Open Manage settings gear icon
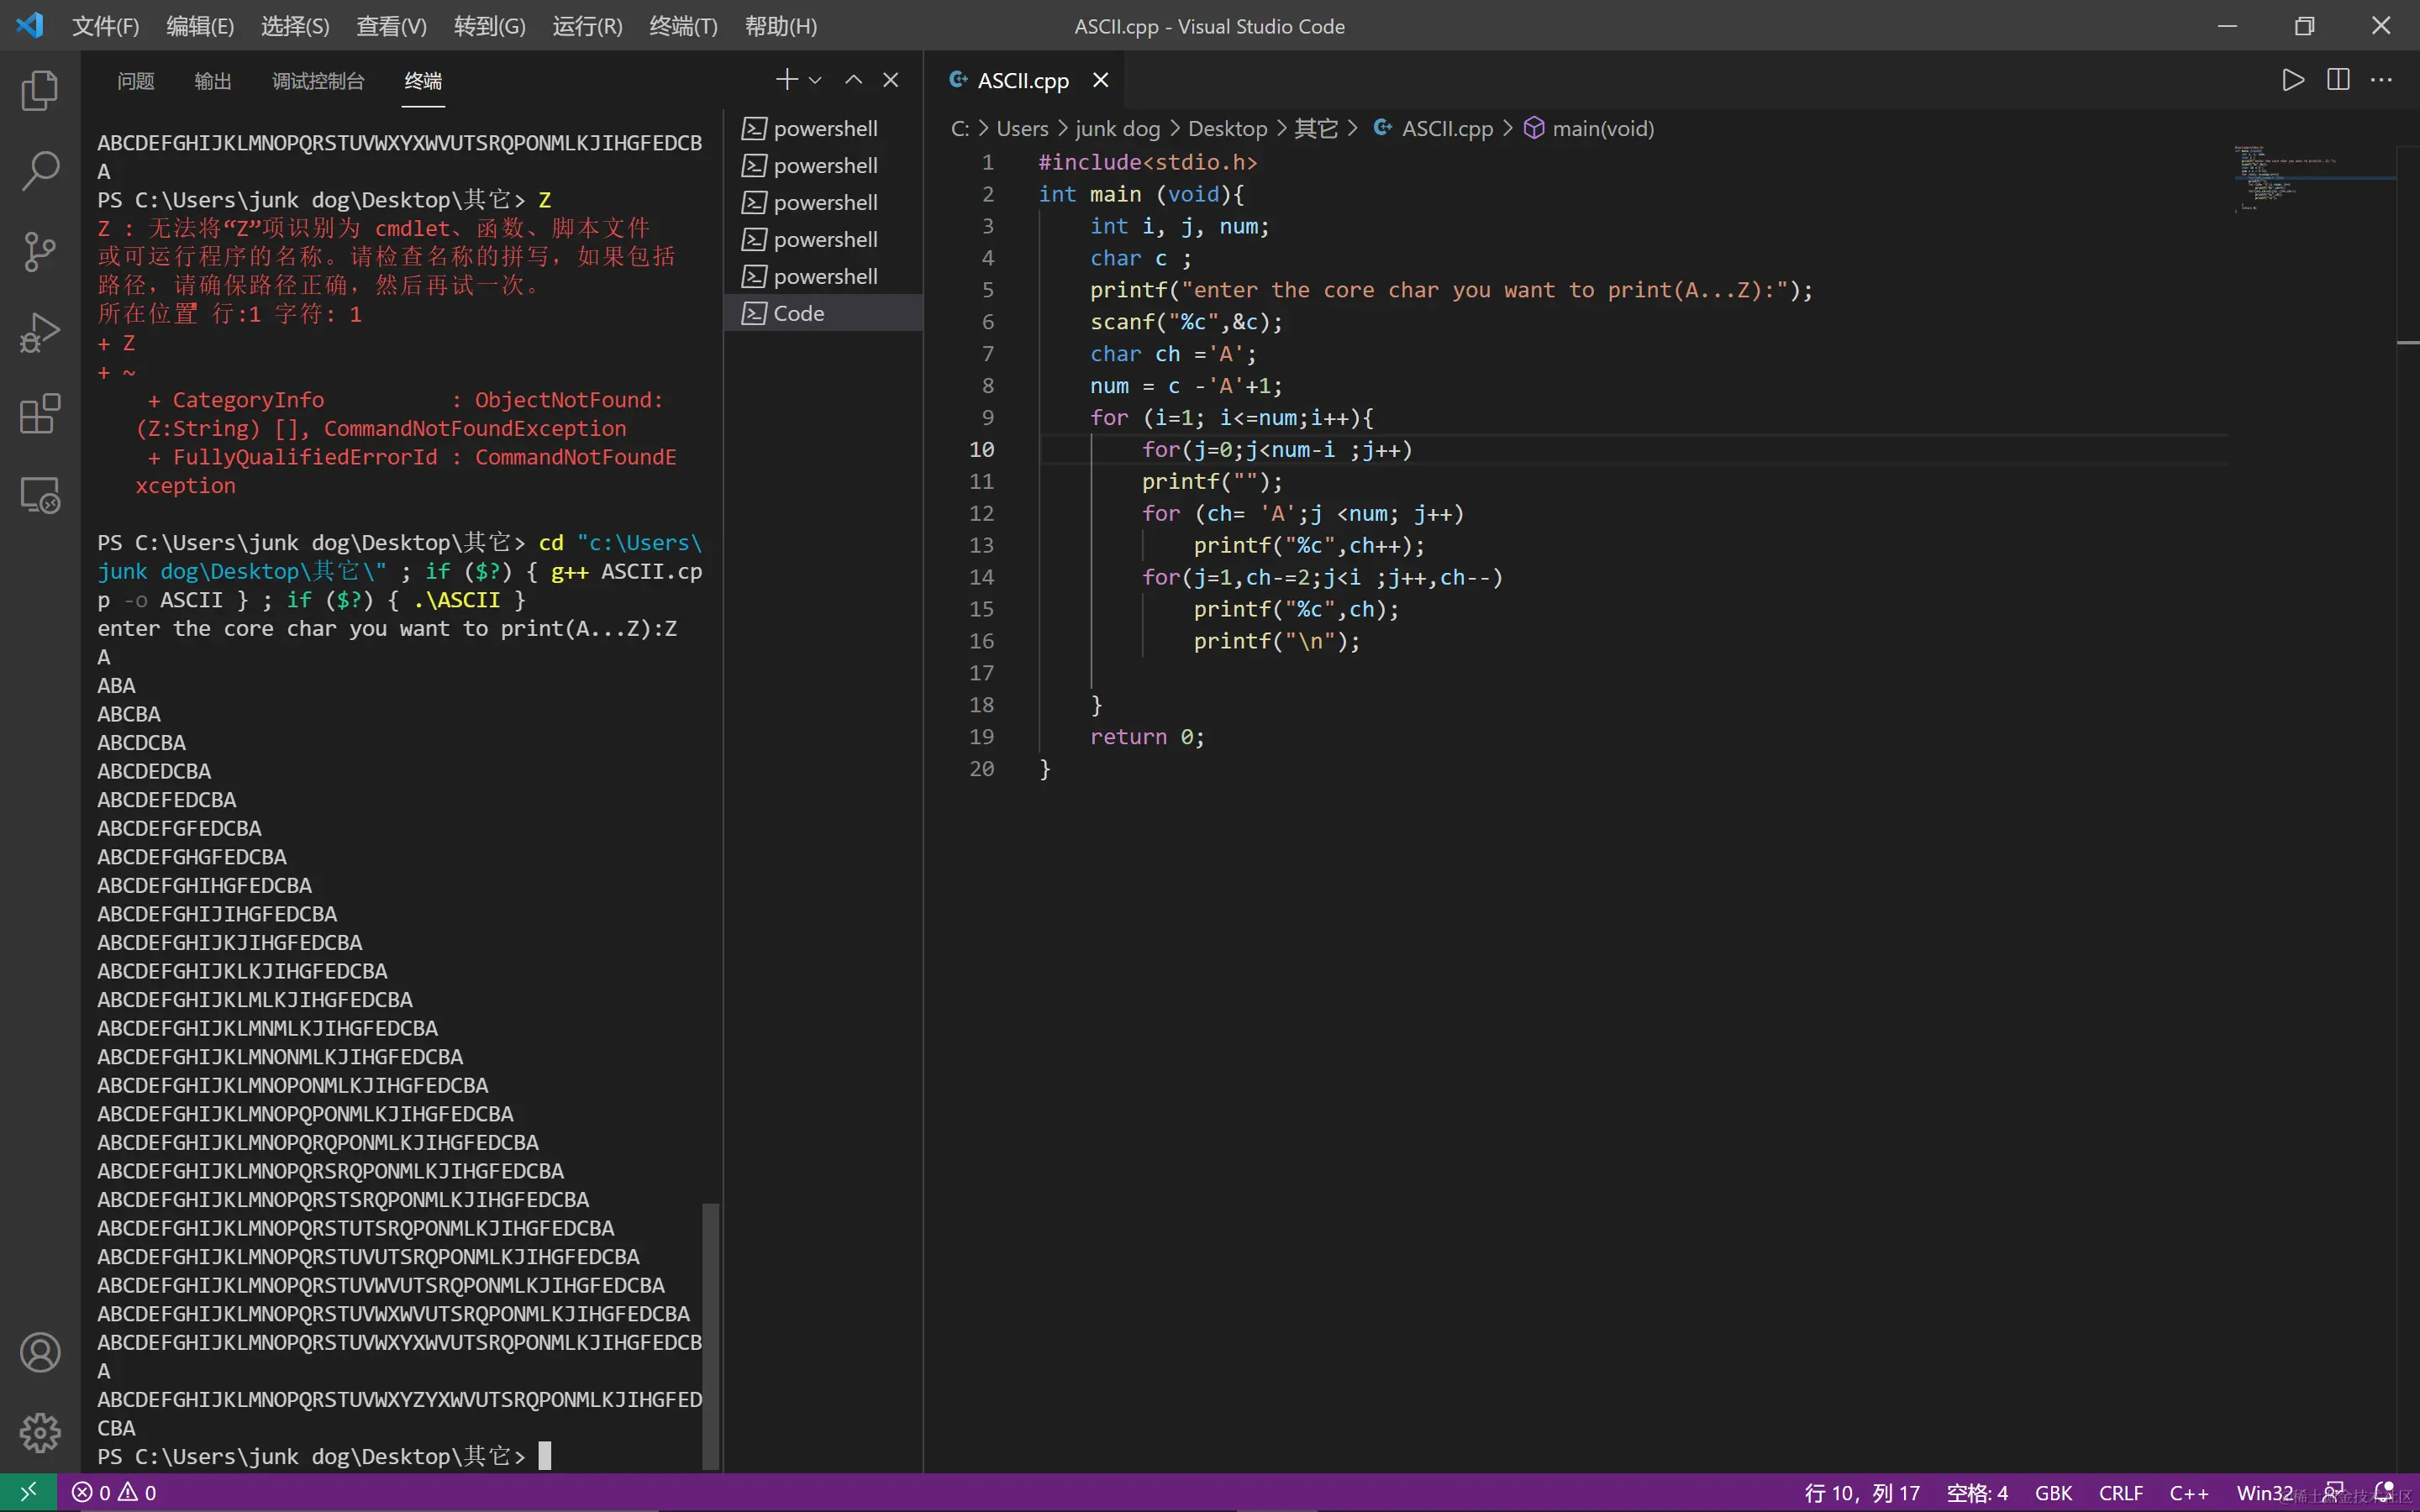This screenshot has width=2420, height=1512. [x=40, y=1432]
